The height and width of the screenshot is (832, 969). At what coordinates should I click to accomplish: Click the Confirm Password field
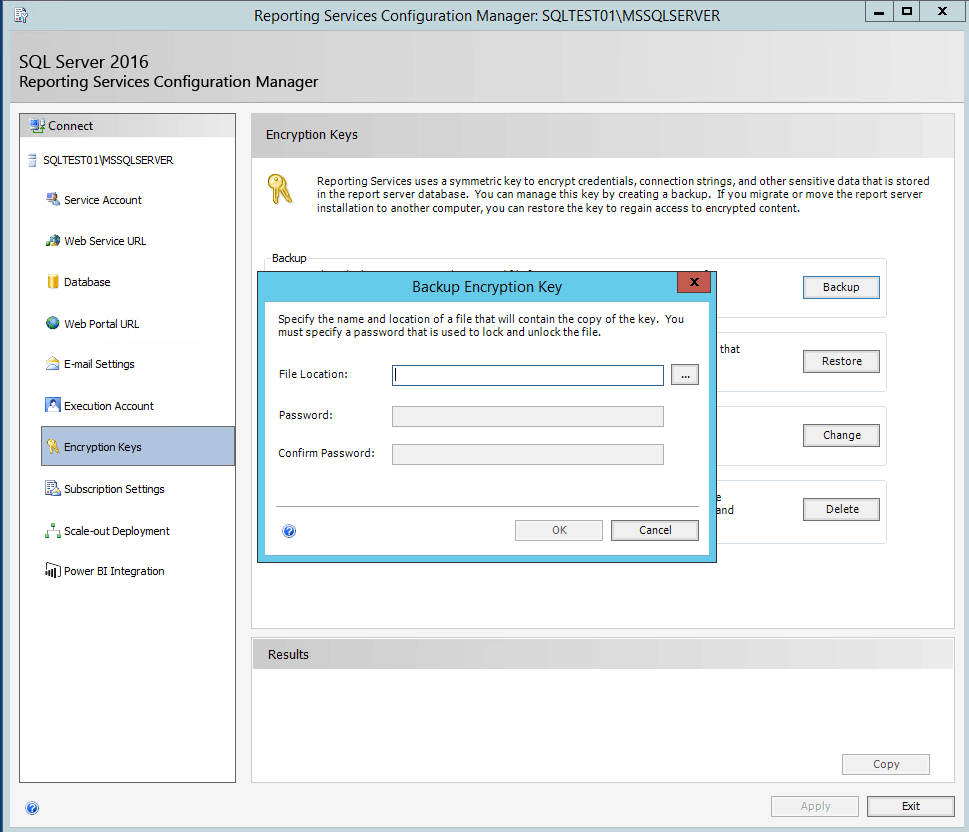pos(528,454)
